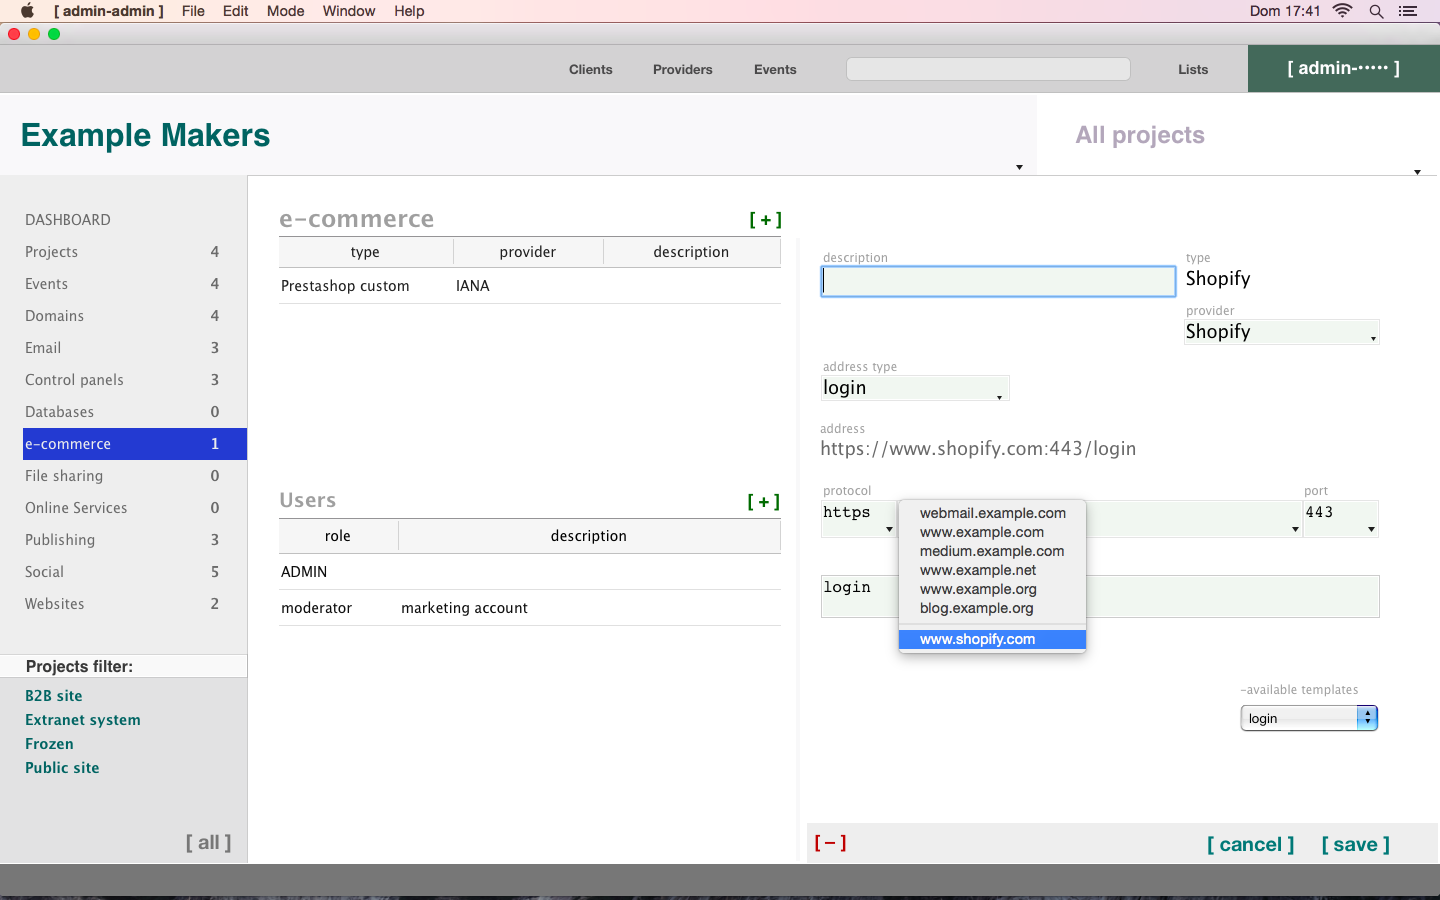The height and width of the screenshot is (900, 1440).
Task: Click the Apple menu icon
Action: coord(27,11)
